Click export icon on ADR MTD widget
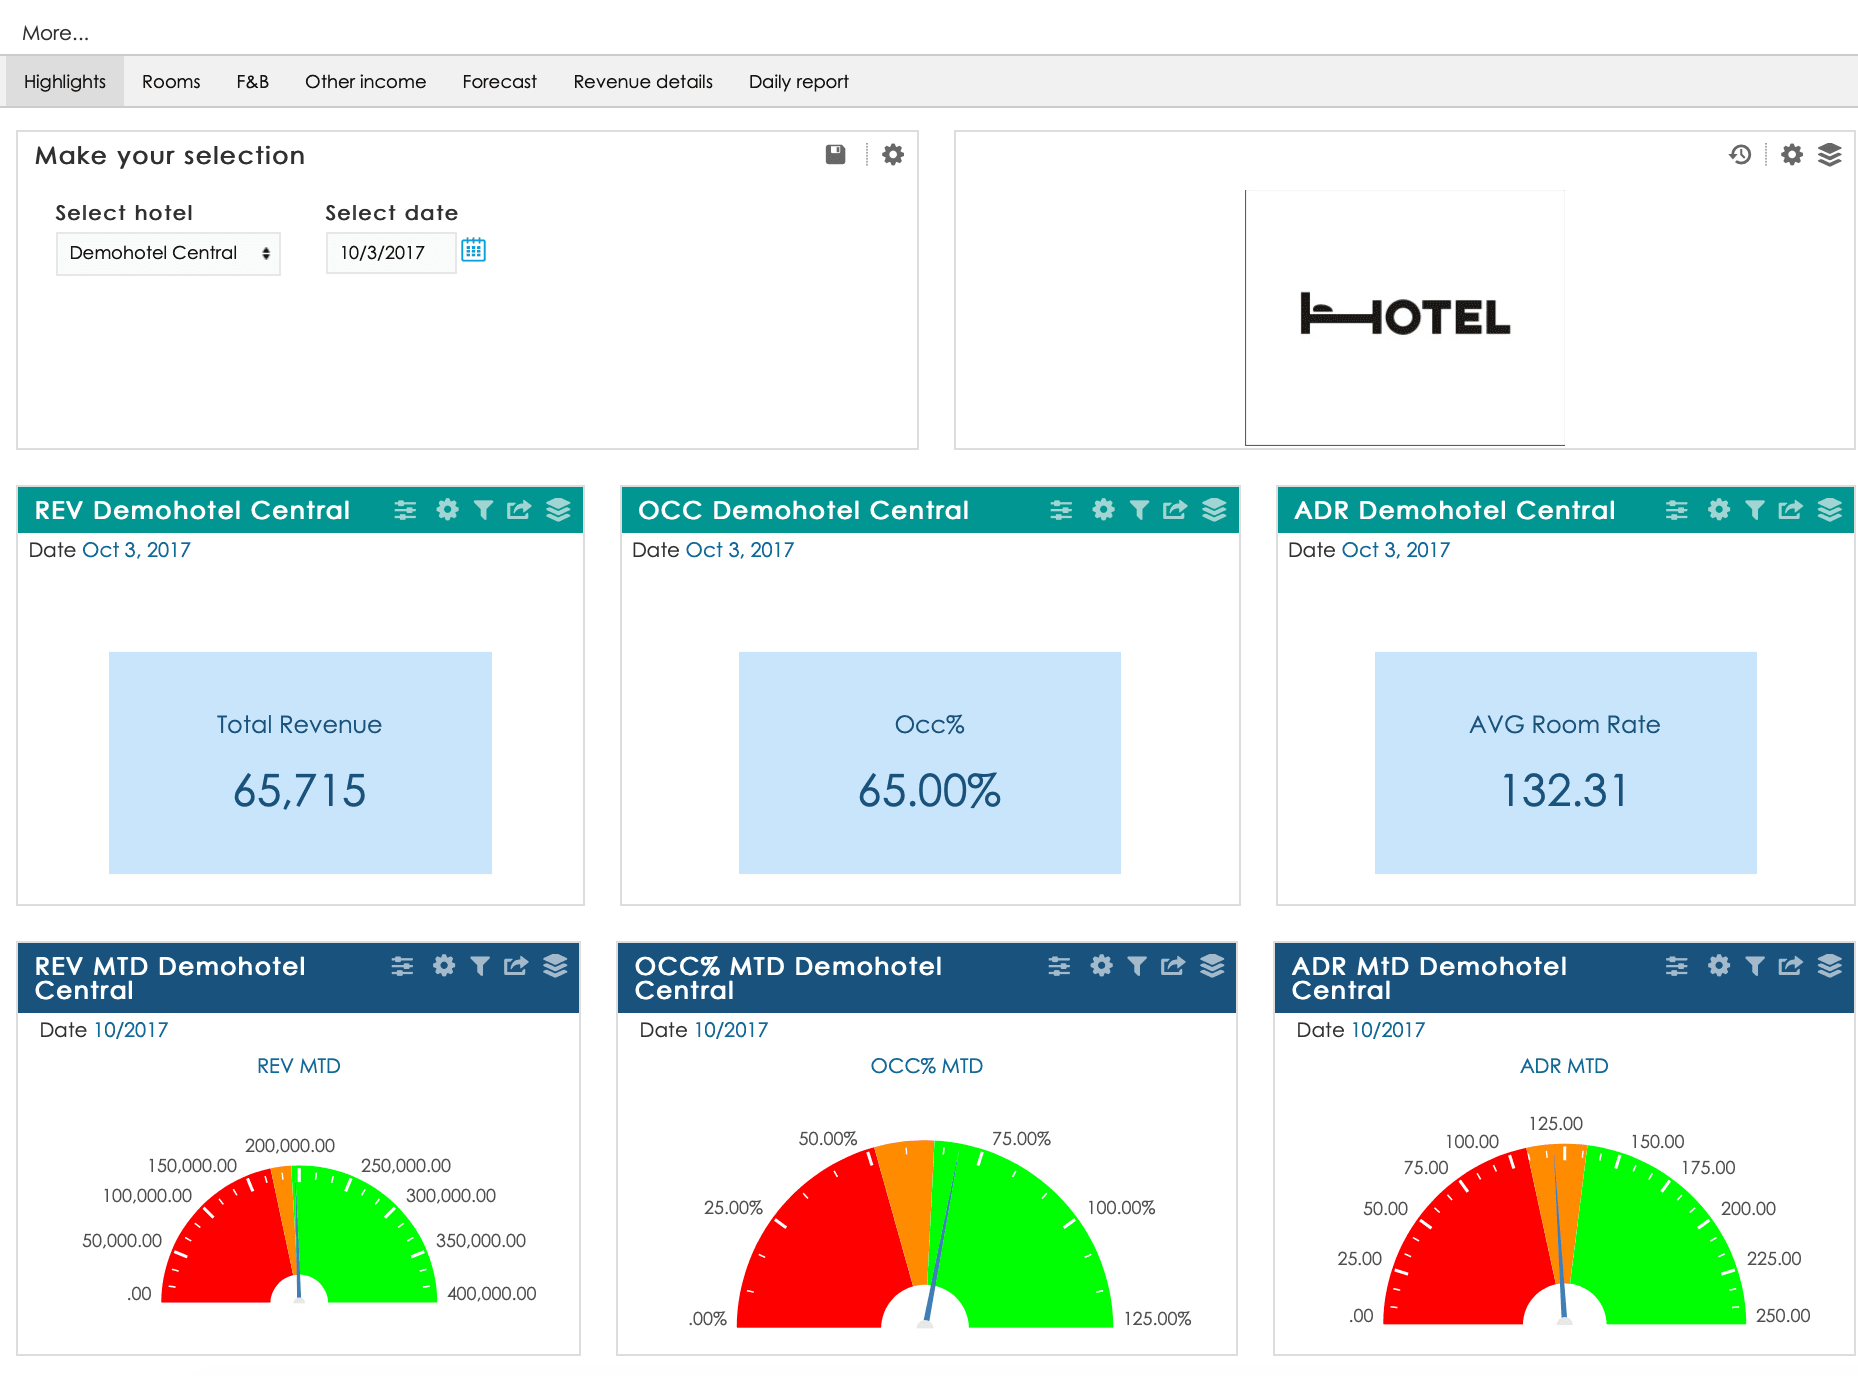Screen dimensions: 1858x1376 [1790, 966]
